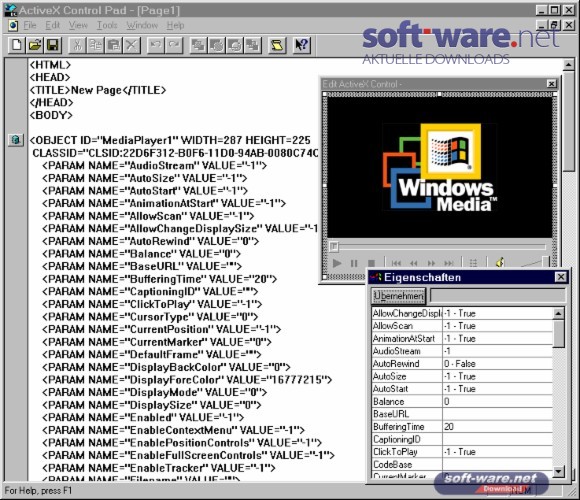The image size is (580, 500).
Task: Open the Edit menu
Action: click(x=53, y=26)
